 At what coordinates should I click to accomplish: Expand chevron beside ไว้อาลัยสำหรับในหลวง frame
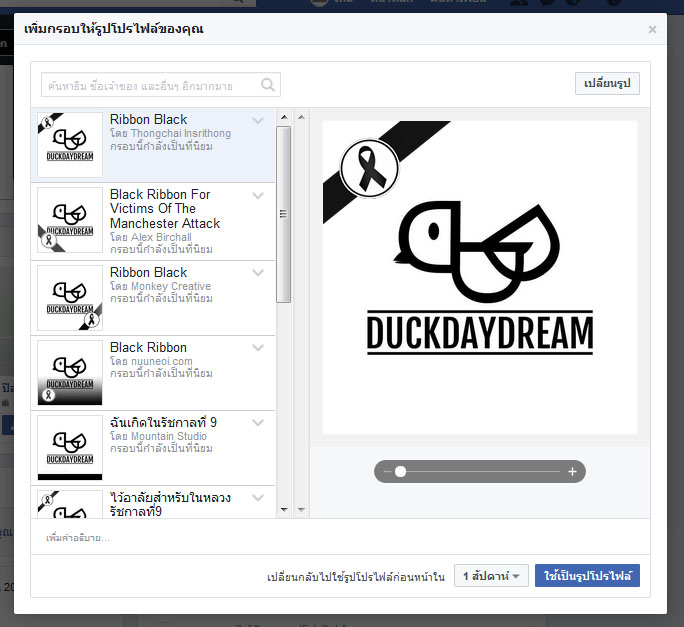(258, 498)
